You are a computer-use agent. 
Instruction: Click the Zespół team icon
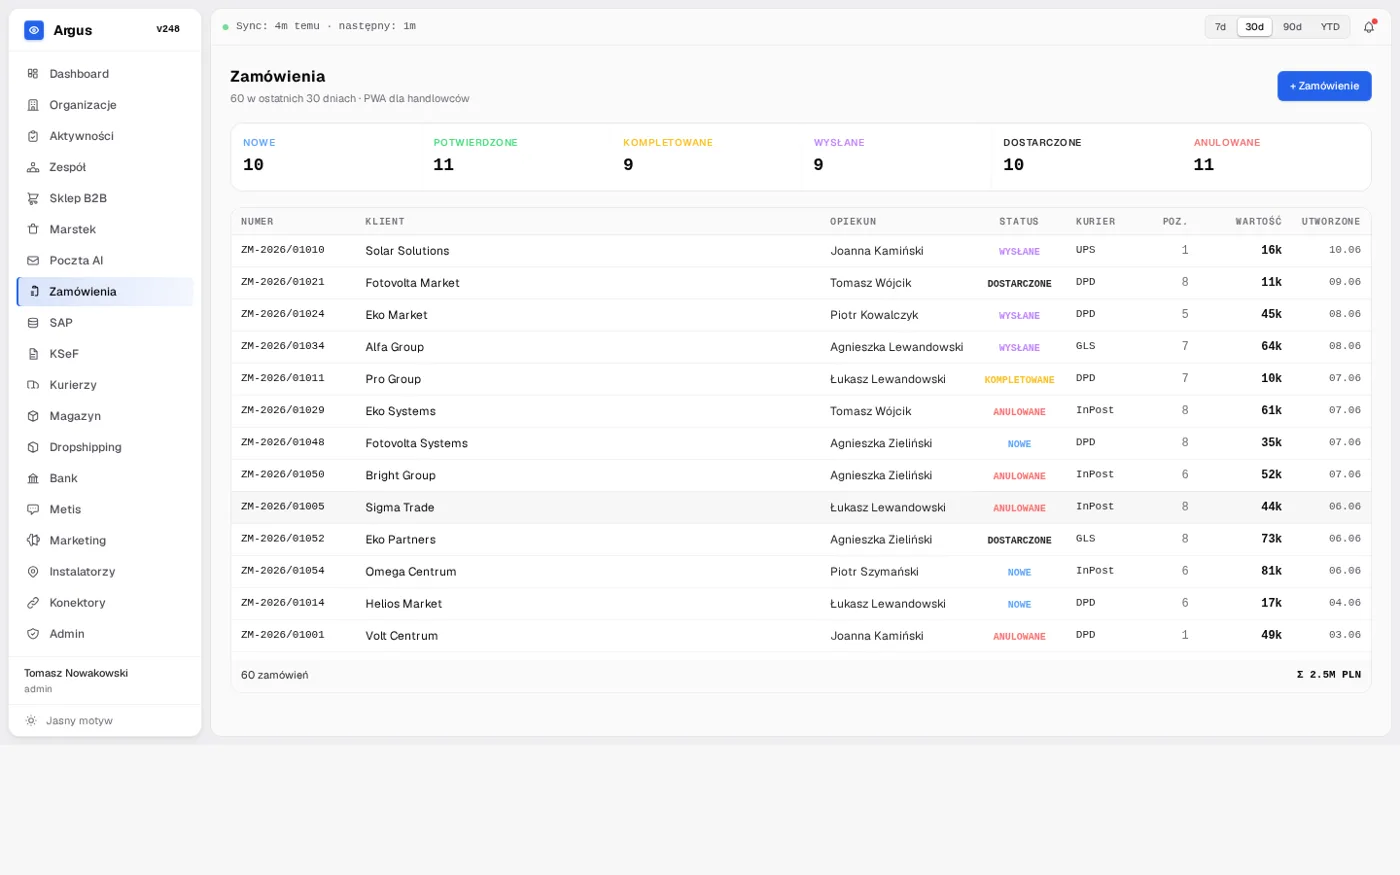tap(33, 167)
